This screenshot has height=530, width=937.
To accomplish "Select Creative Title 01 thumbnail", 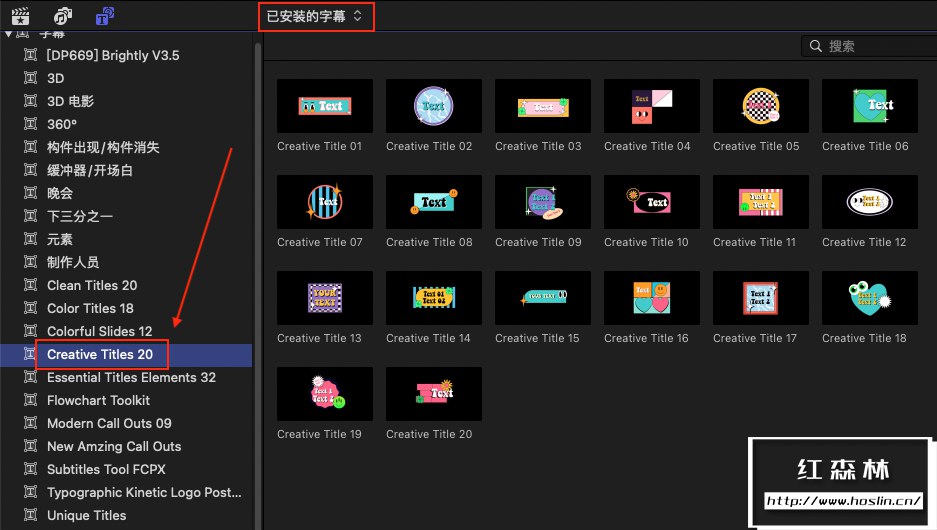I will coord(325,106).
